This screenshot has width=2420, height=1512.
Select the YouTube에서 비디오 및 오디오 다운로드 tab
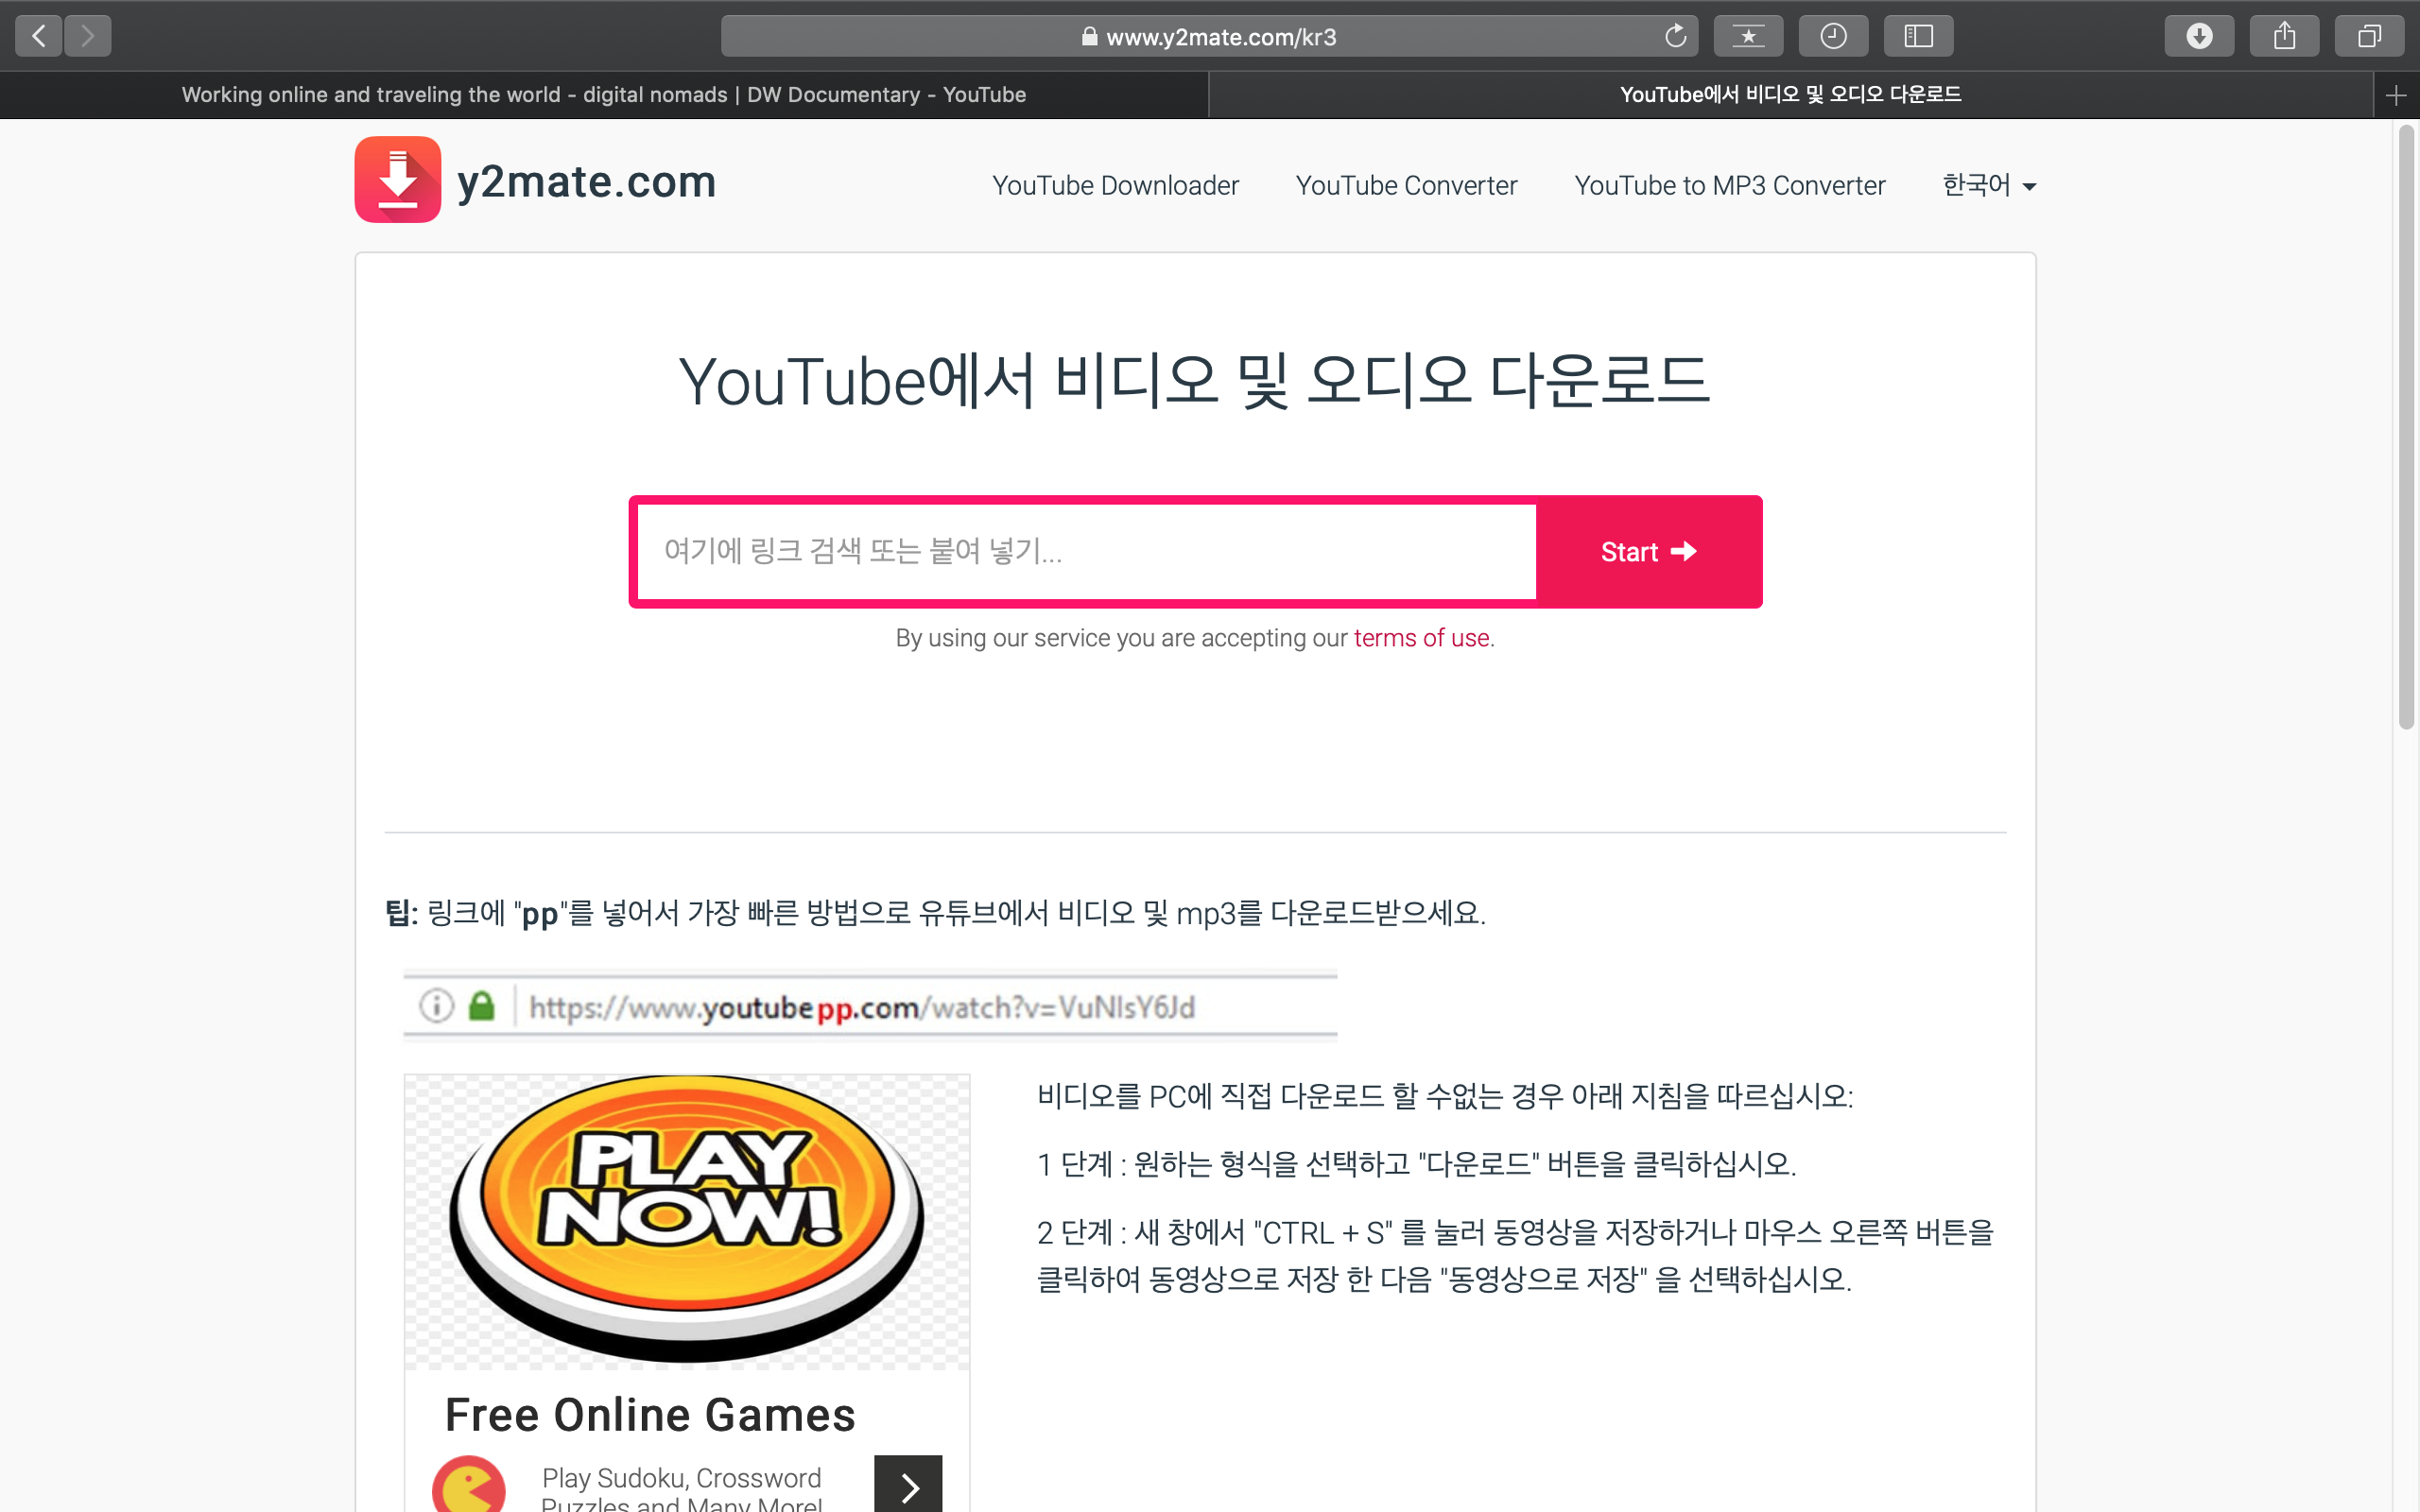(1790, 95)
